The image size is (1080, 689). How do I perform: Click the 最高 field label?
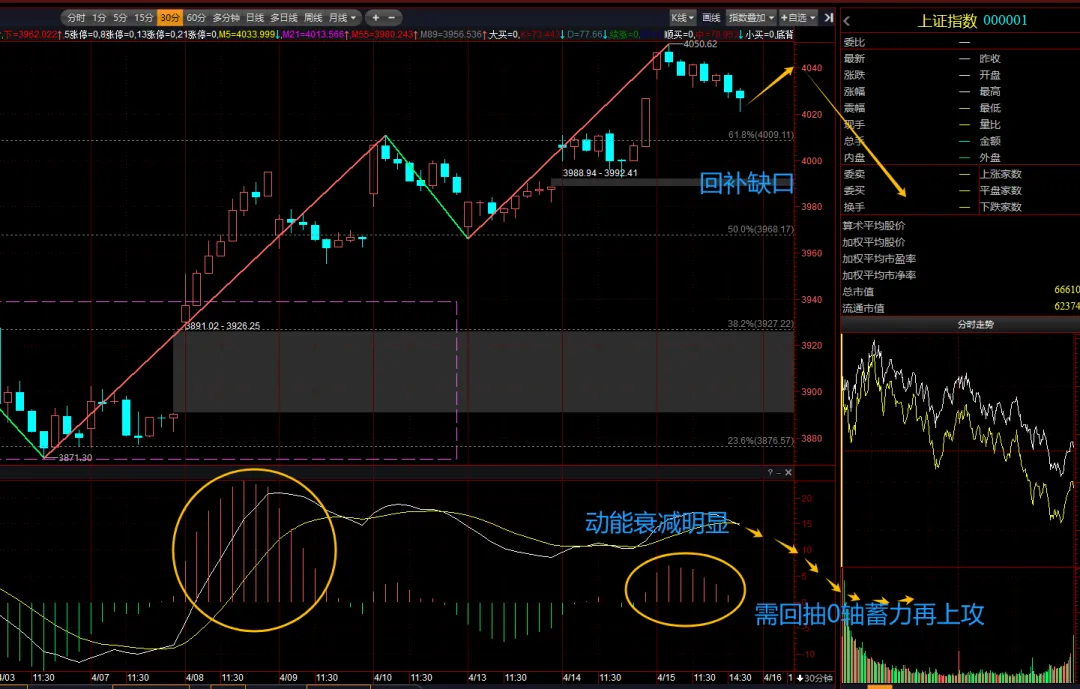(990, 92)
